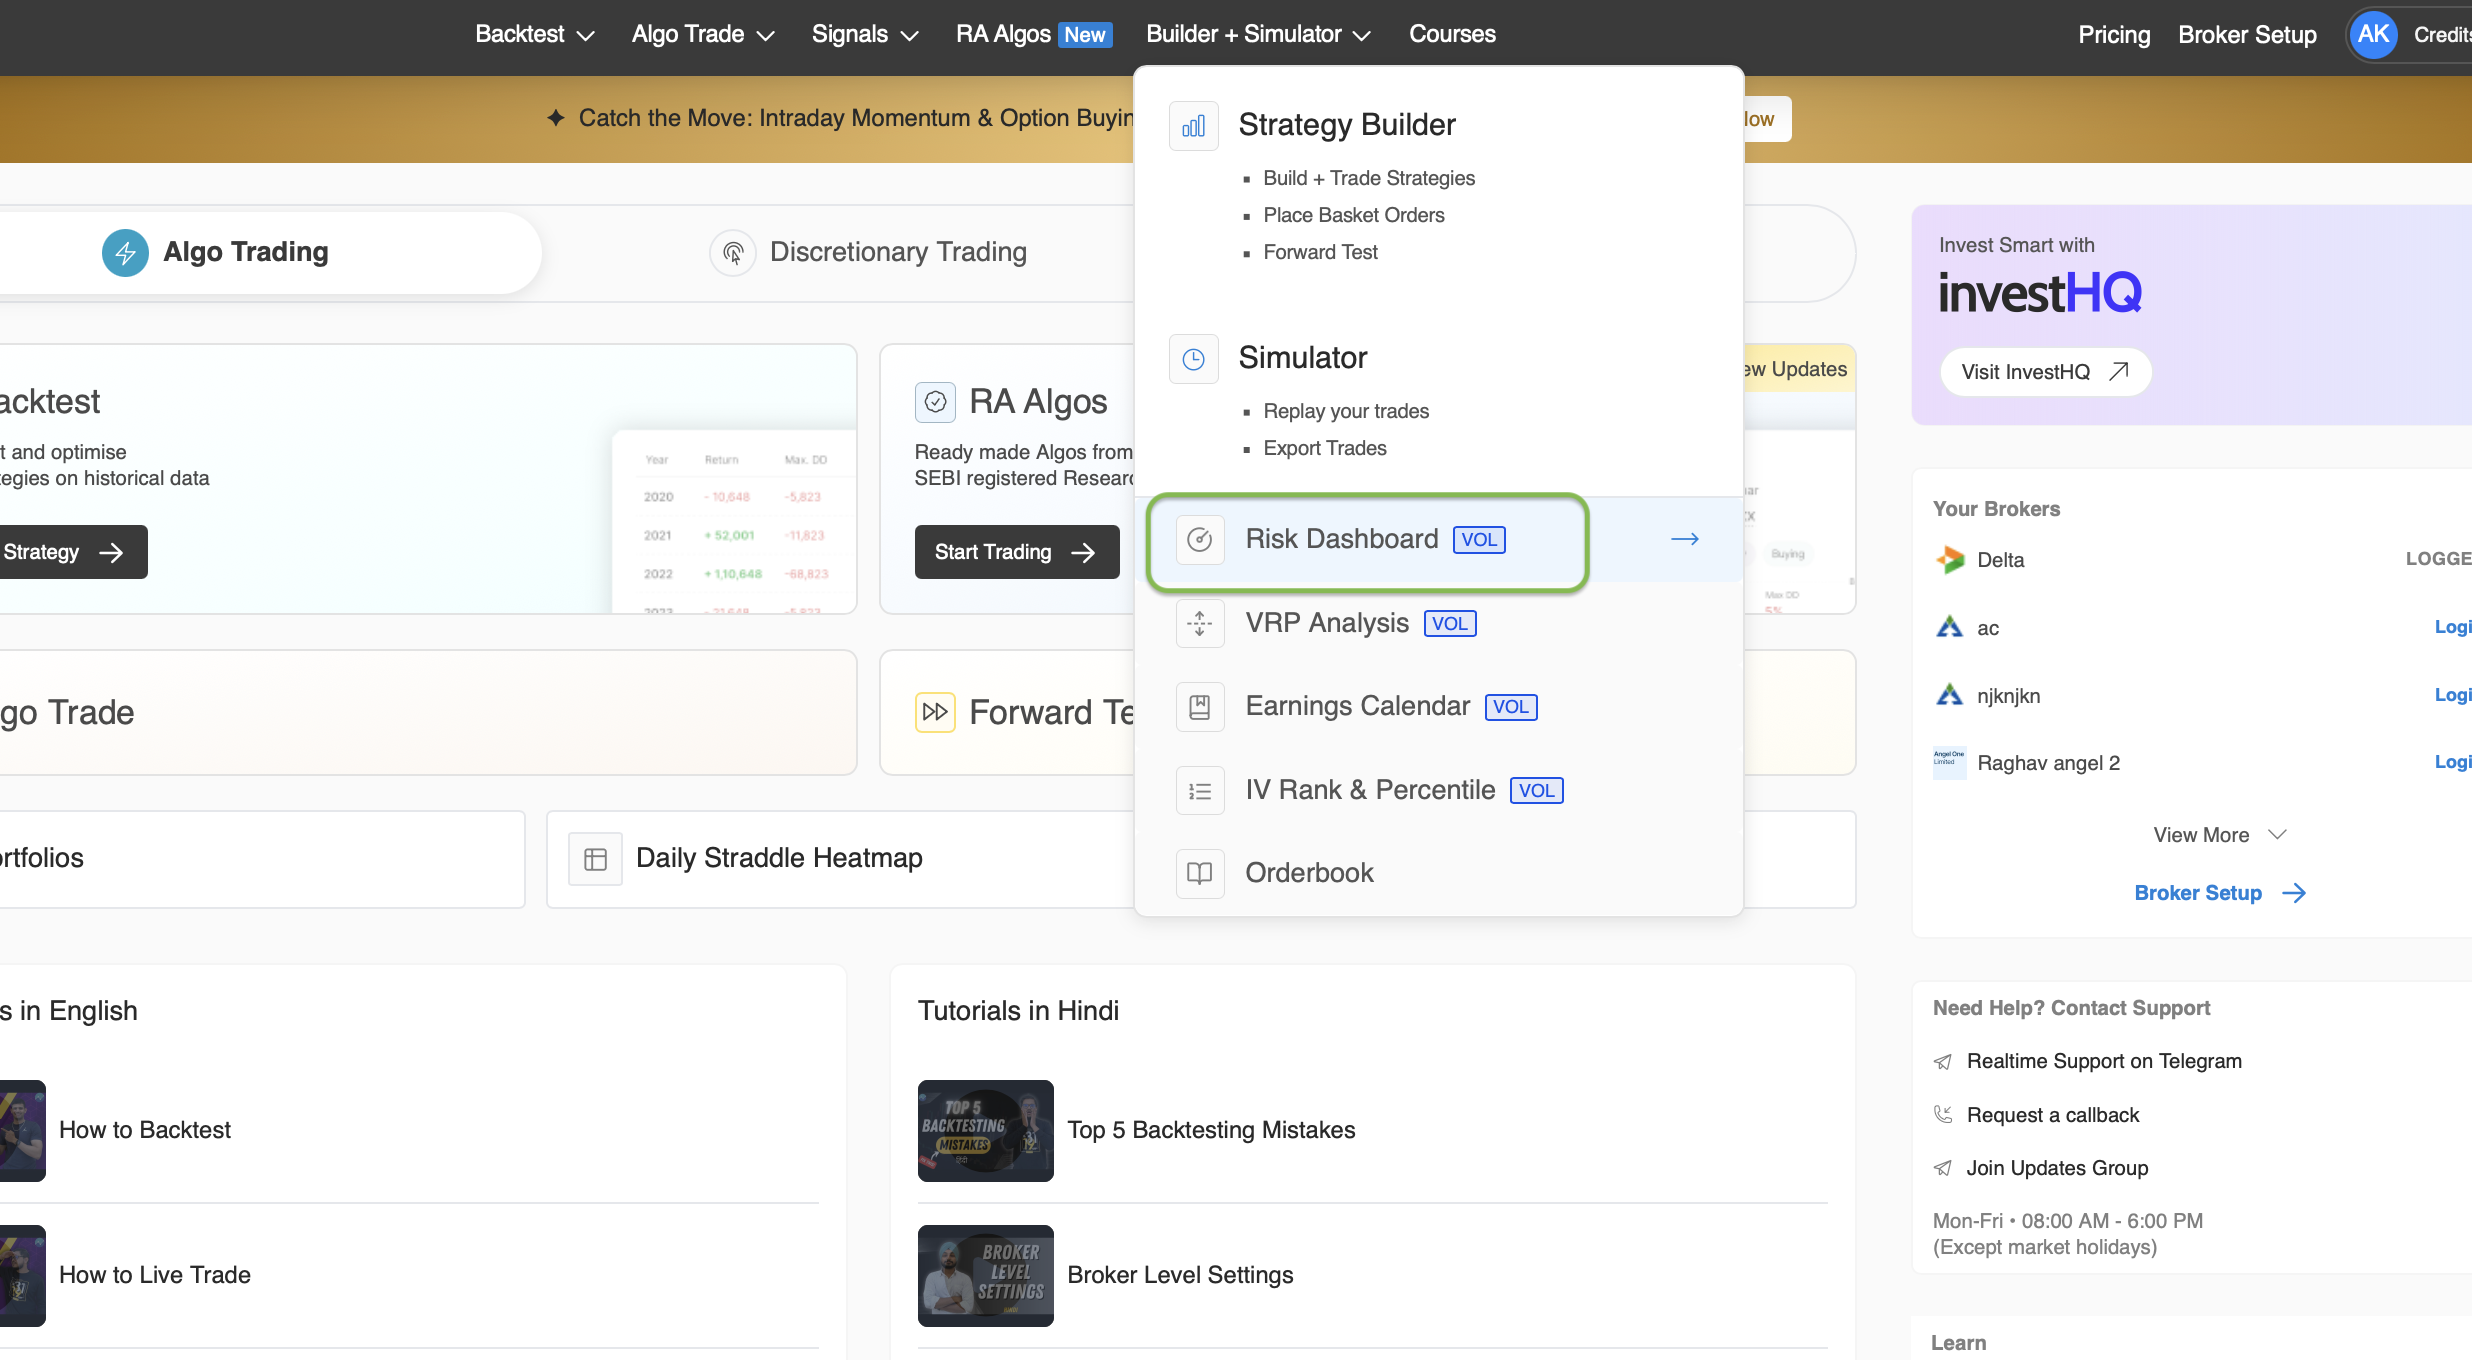
Task: Expand the Signals menu
Action: point(865,35)
